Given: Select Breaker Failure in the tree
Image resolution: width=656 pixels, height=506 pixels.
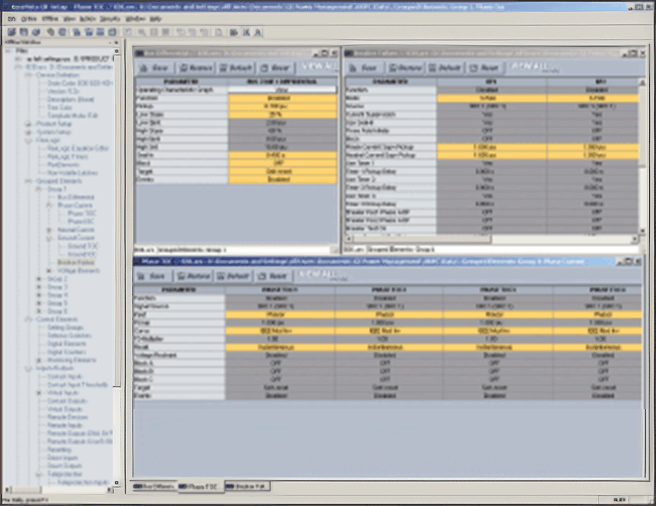Looking at the screenshot, I should click(x=76, y=262).
